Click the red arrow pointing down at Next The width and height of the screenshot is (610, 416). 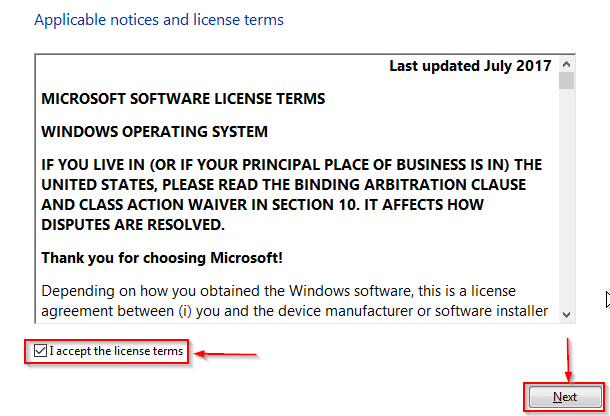(568, 360)
